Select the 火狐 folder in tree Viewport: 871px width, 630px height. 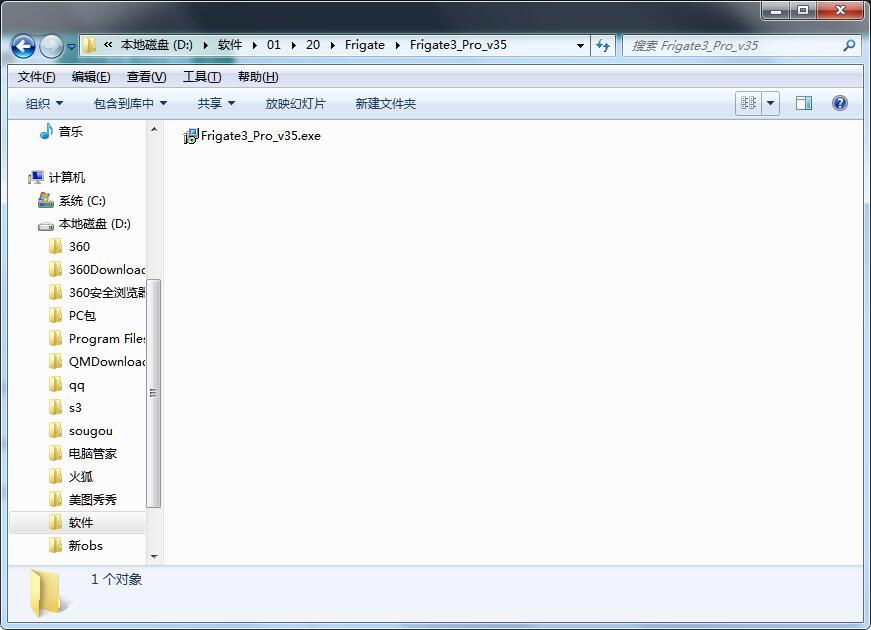80,477
